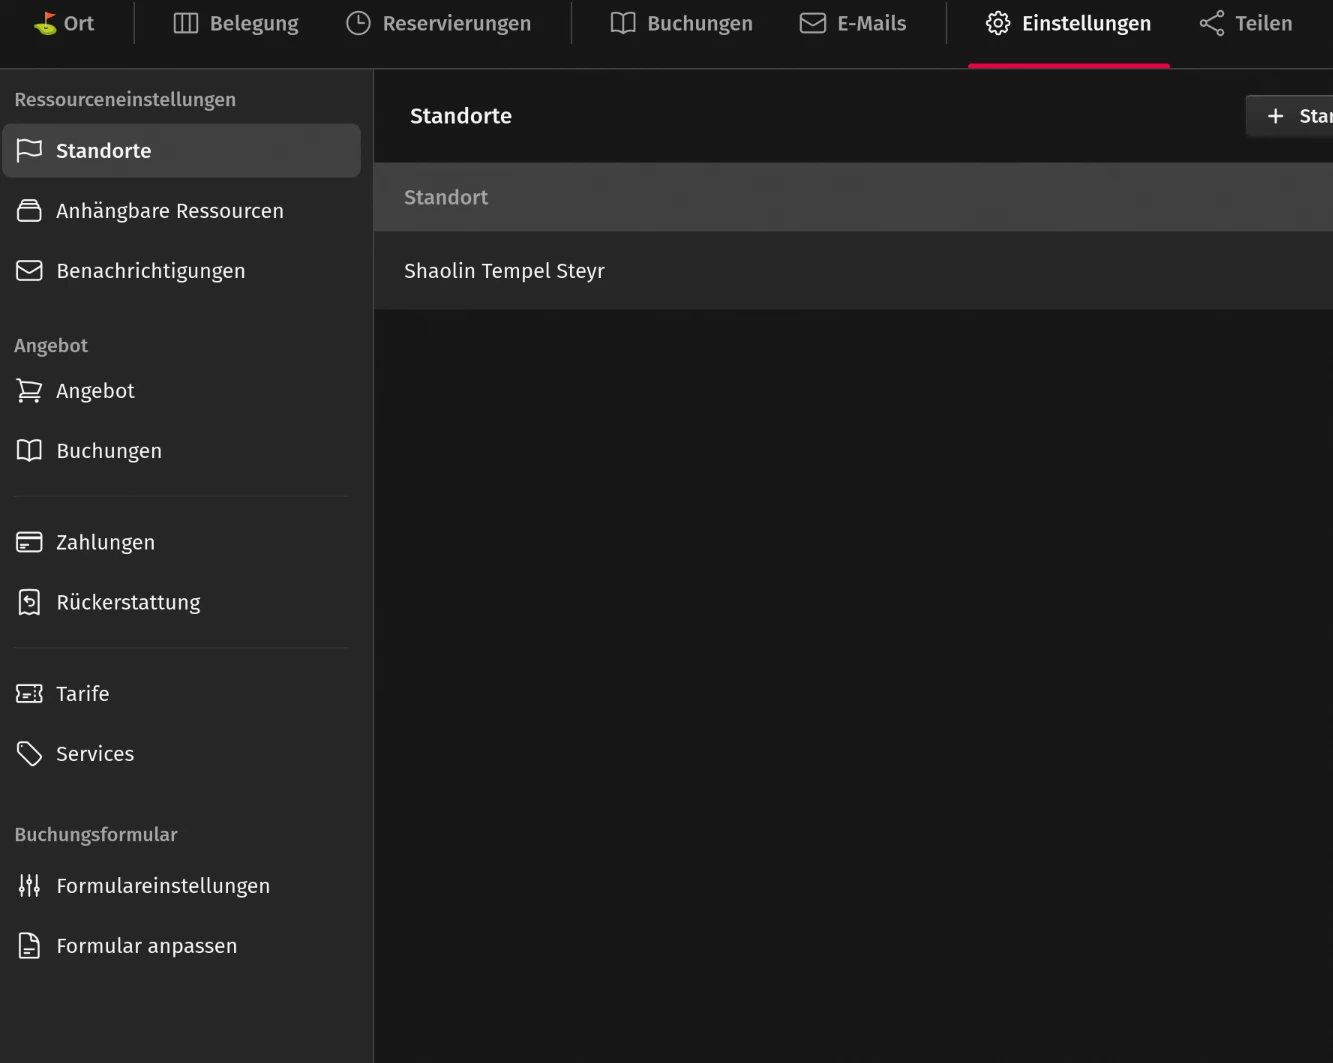Click the shopping cart Angebot icon
1333x1063 pixels.
coord(30,391)
